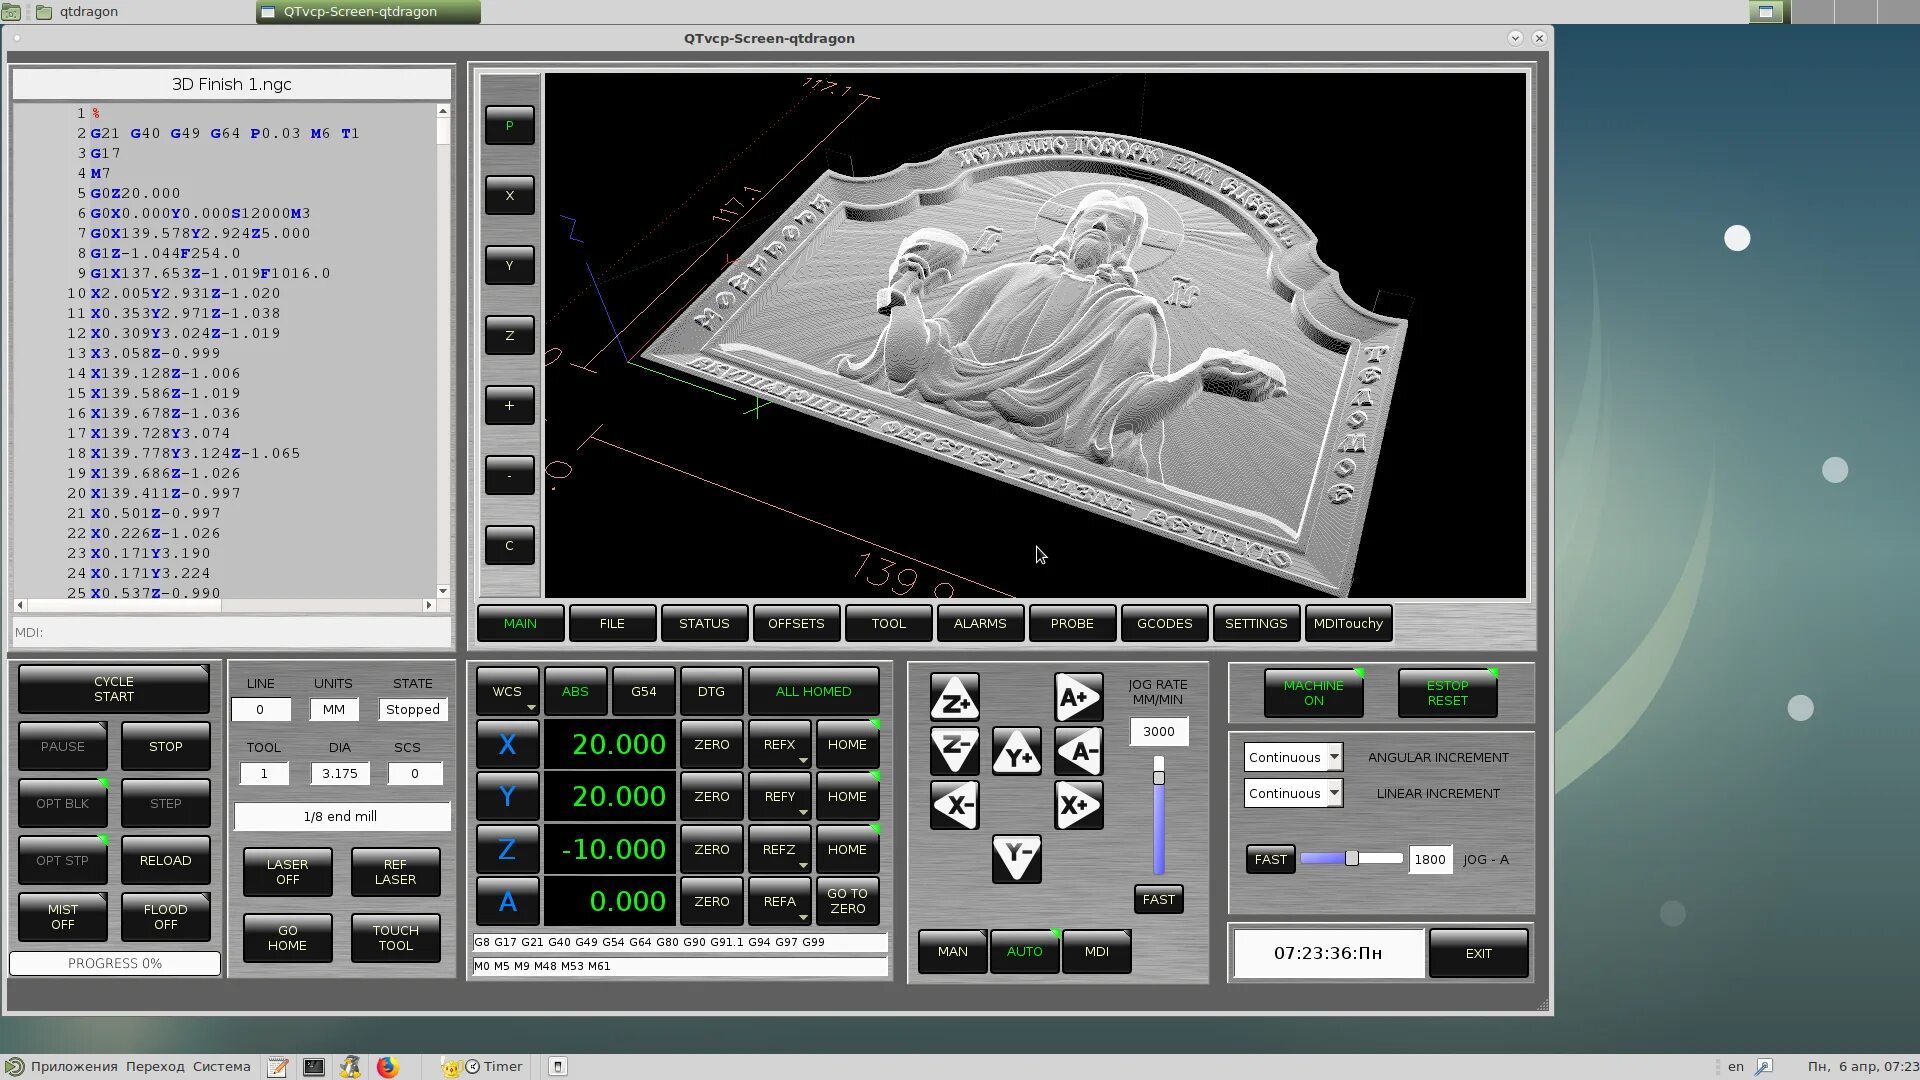Switch to the TOOL tab
Screen dimensions: 1920x1080
point(888,624)
